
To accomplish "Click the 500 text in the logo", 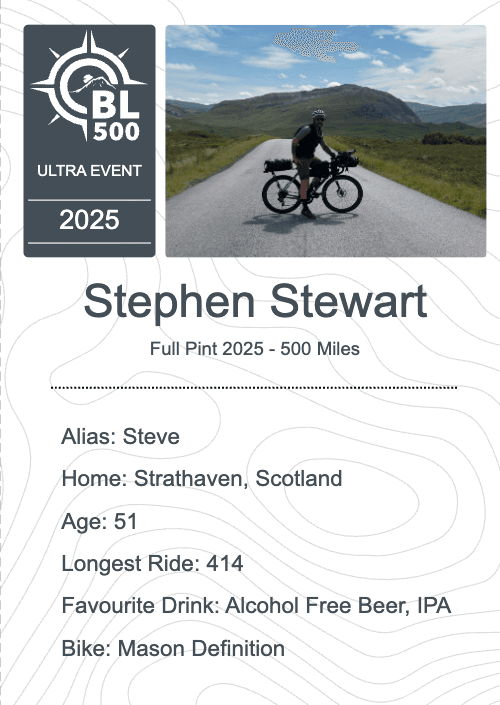I will tap(116, 131).
